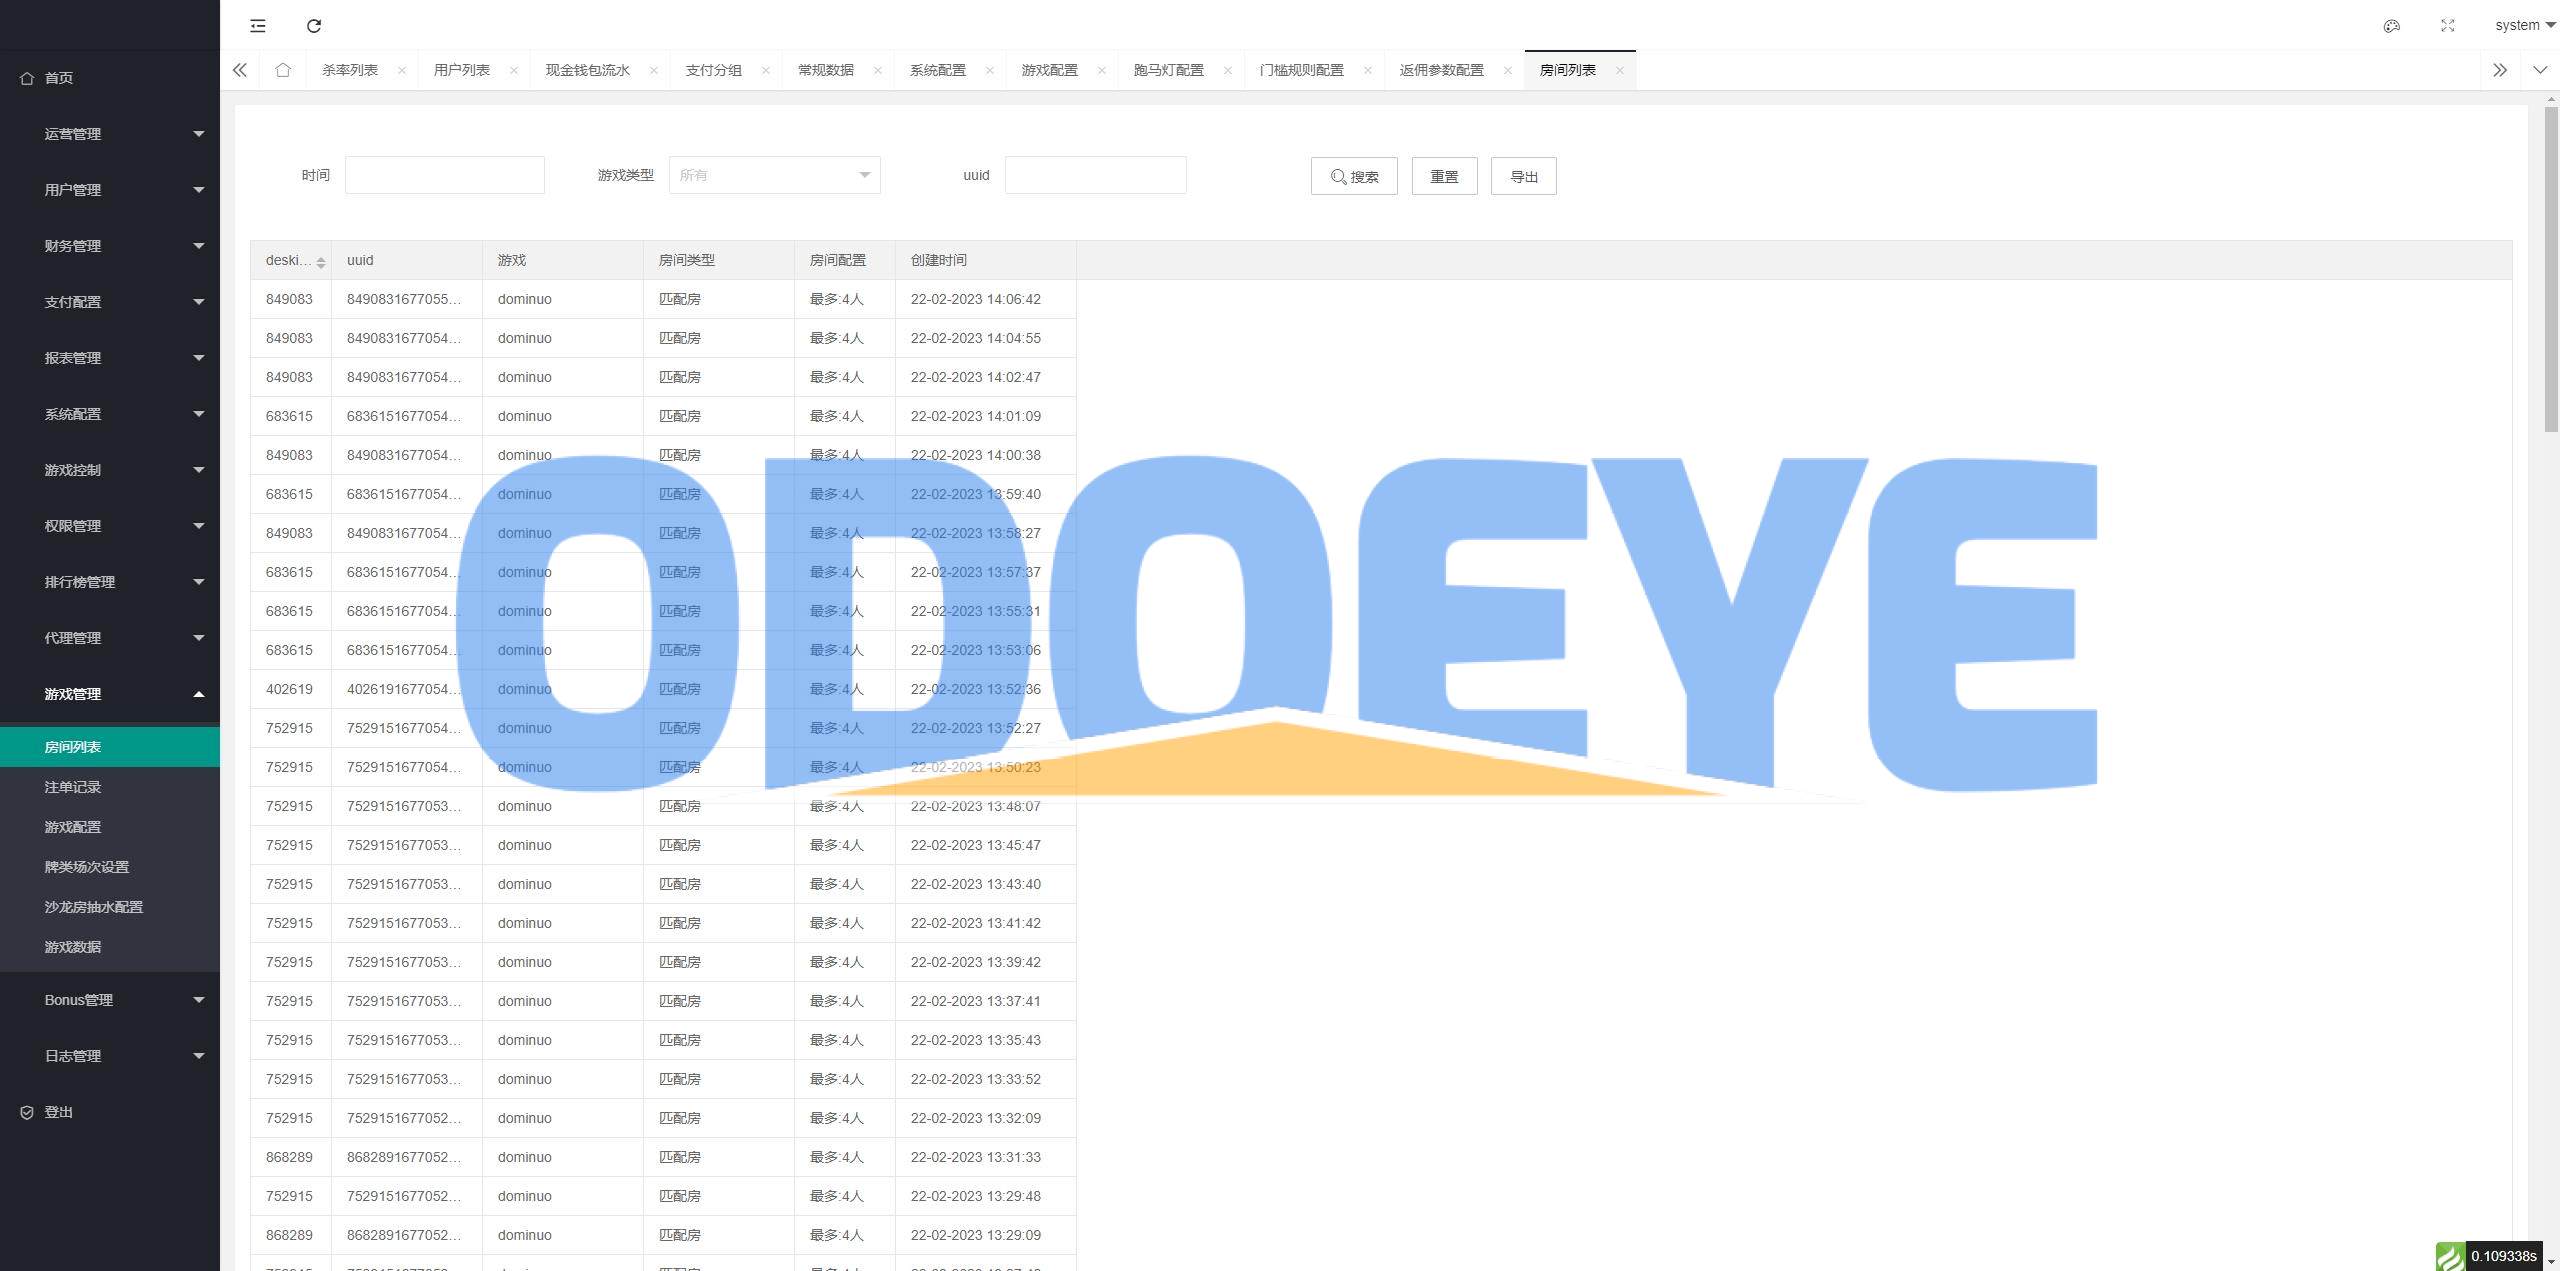Close the 返佣参数配置 tab
2560x1271 pixels.
coord(1508,70)
